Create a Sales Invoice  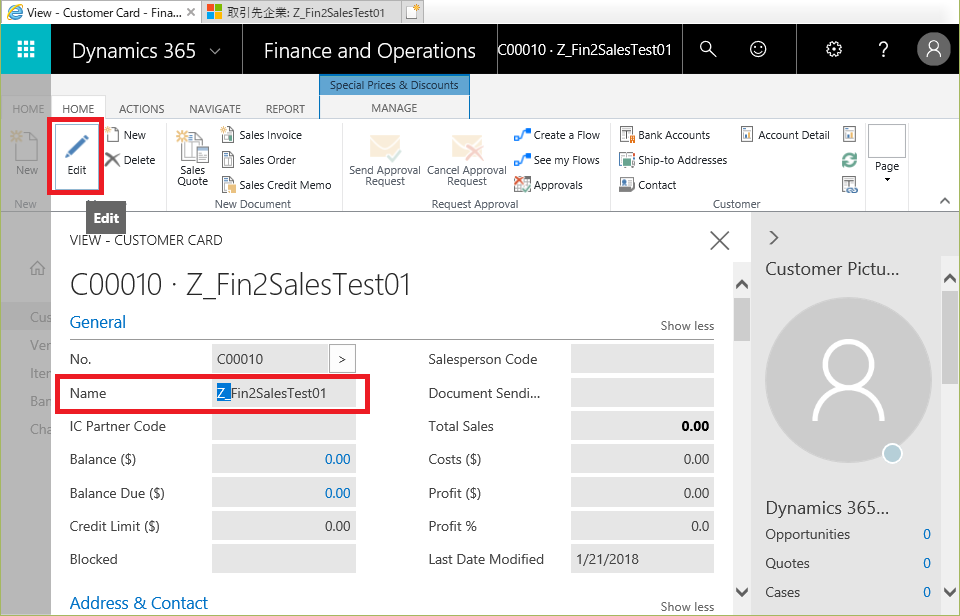coord(261,135)
